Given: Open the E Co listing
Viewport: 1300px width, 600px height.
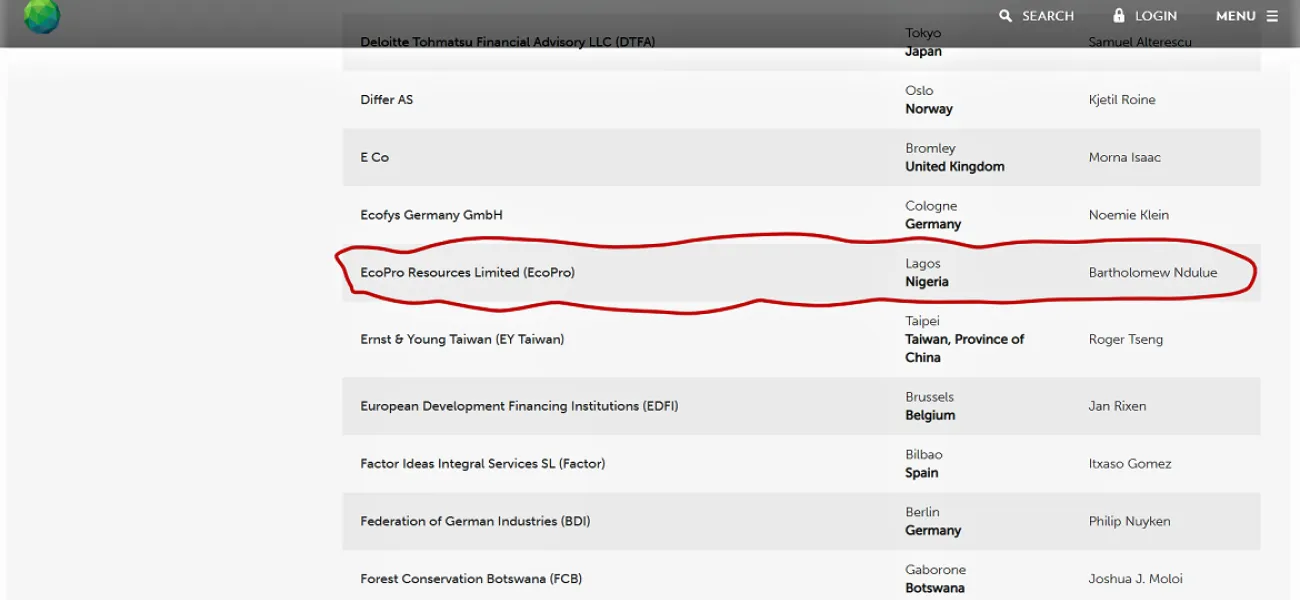Looking at the screenshot, I should pos(373,157).
